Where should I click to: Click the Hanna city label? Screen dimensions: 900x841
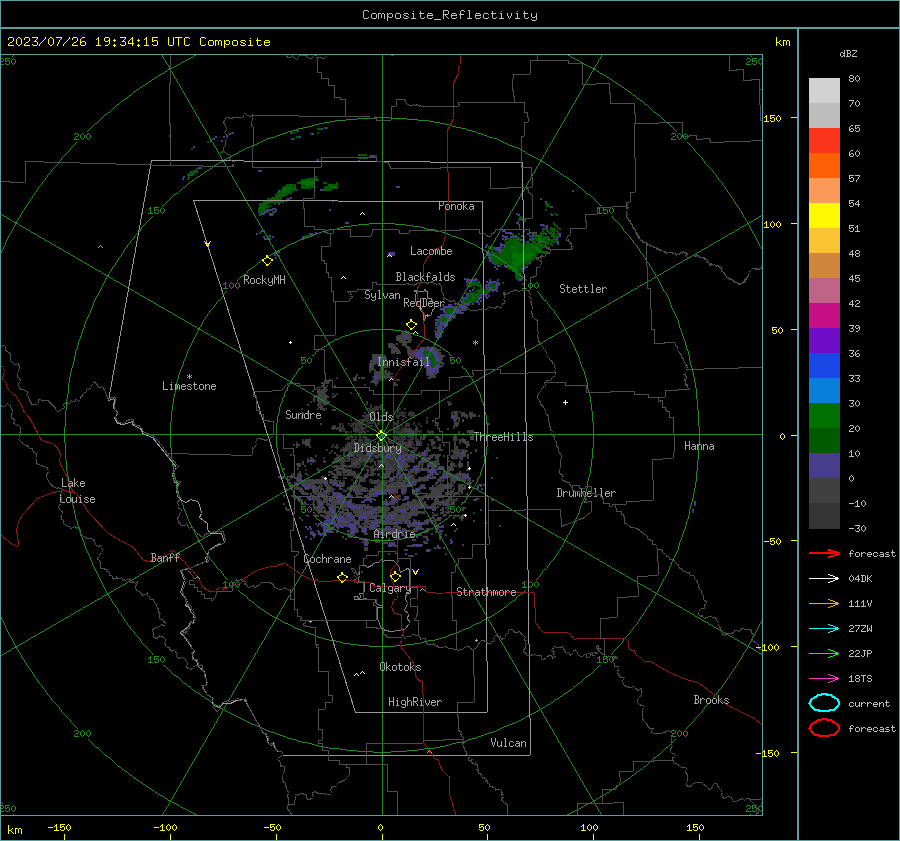[699, 446]
